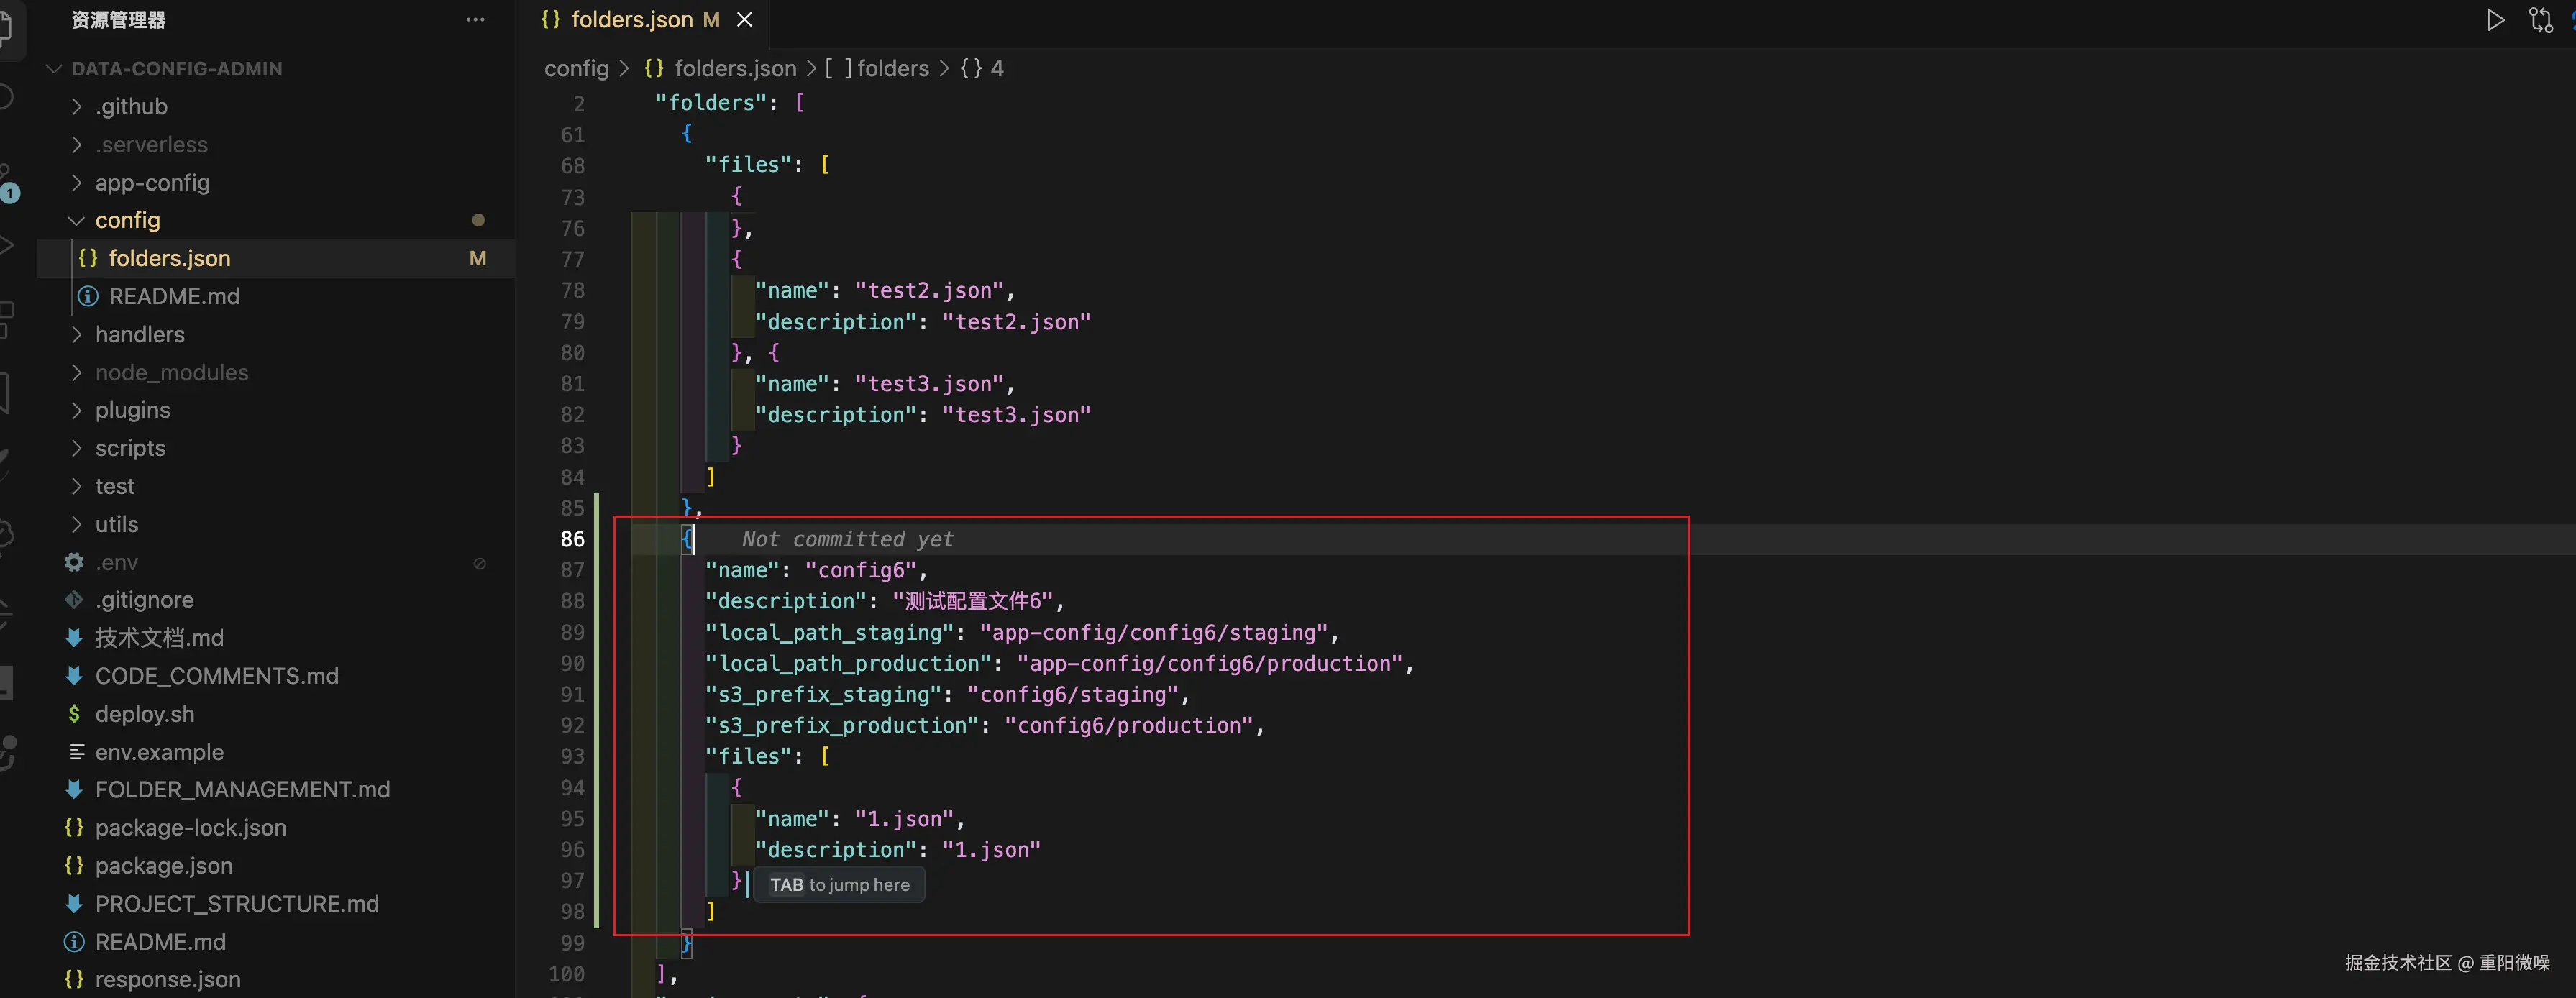The image size is (2576, 998).
Task: Open explorer more actions ellipsis
Action: pyautogui.click(x=475, y=20)
